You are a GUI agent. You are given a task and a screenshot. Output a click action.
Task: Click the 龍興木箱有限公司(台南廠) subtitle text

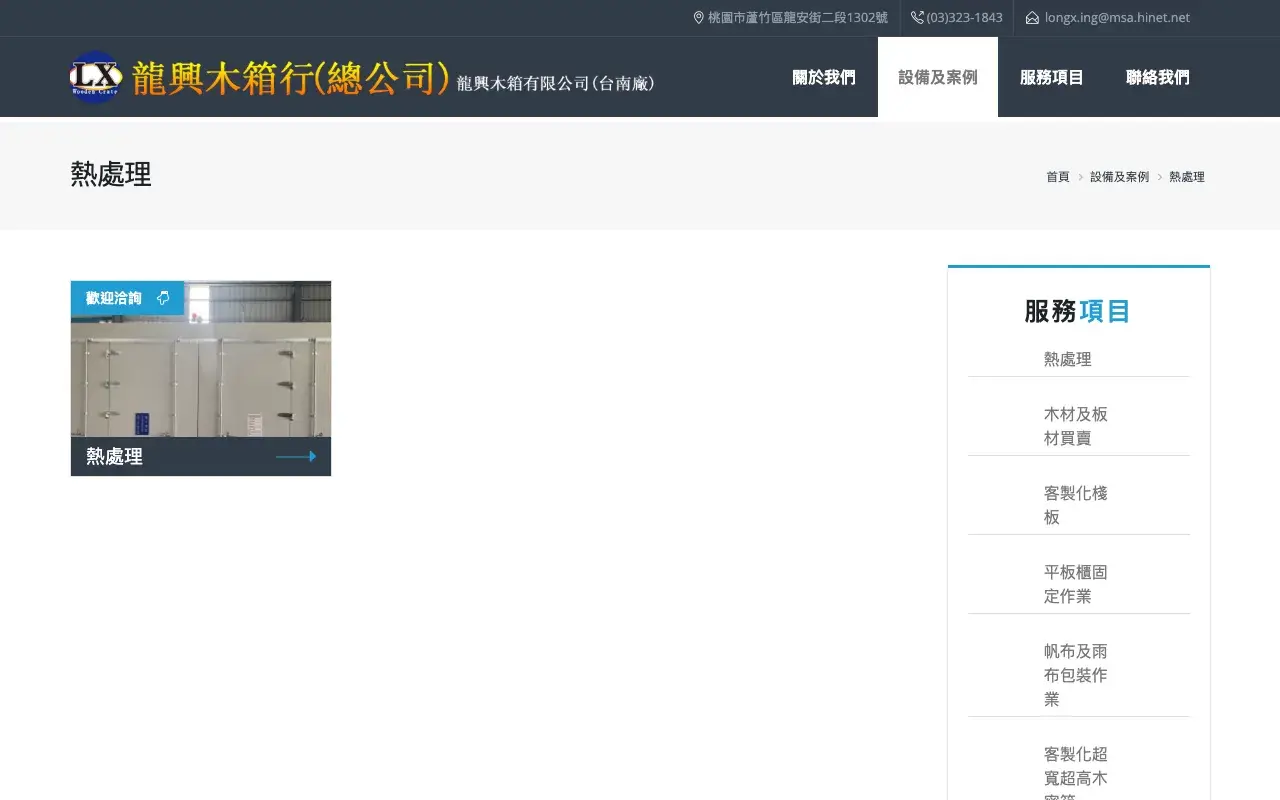point(556,84)
